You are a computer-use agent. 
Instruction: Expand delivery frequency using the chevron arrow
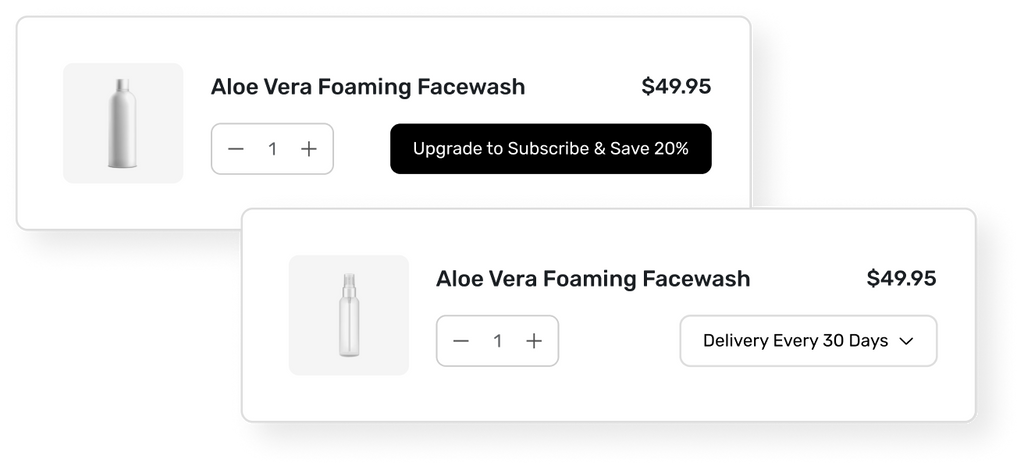(907, 341)
